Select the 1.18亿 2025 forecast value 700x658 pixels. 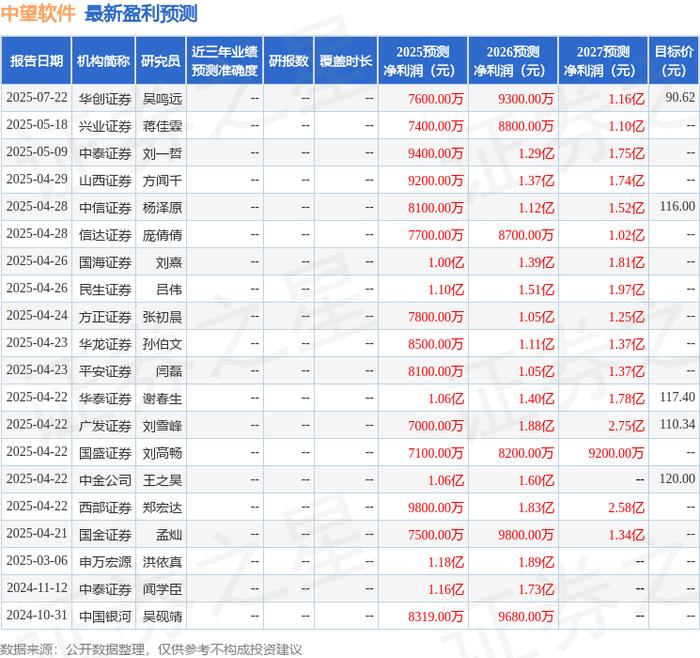[446, 562]
